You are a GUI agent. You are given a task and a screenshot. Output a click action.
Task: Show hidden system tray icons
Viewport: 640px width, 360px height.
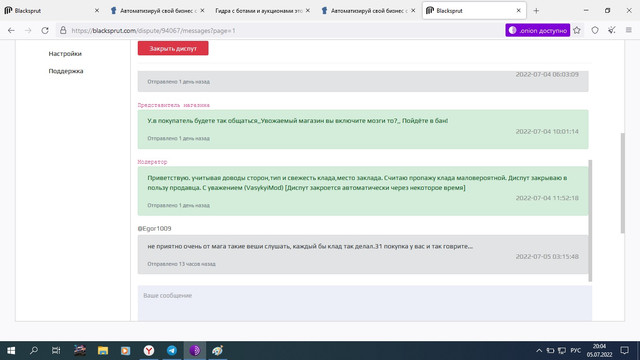pyautogui.click(x=539, y=351)
